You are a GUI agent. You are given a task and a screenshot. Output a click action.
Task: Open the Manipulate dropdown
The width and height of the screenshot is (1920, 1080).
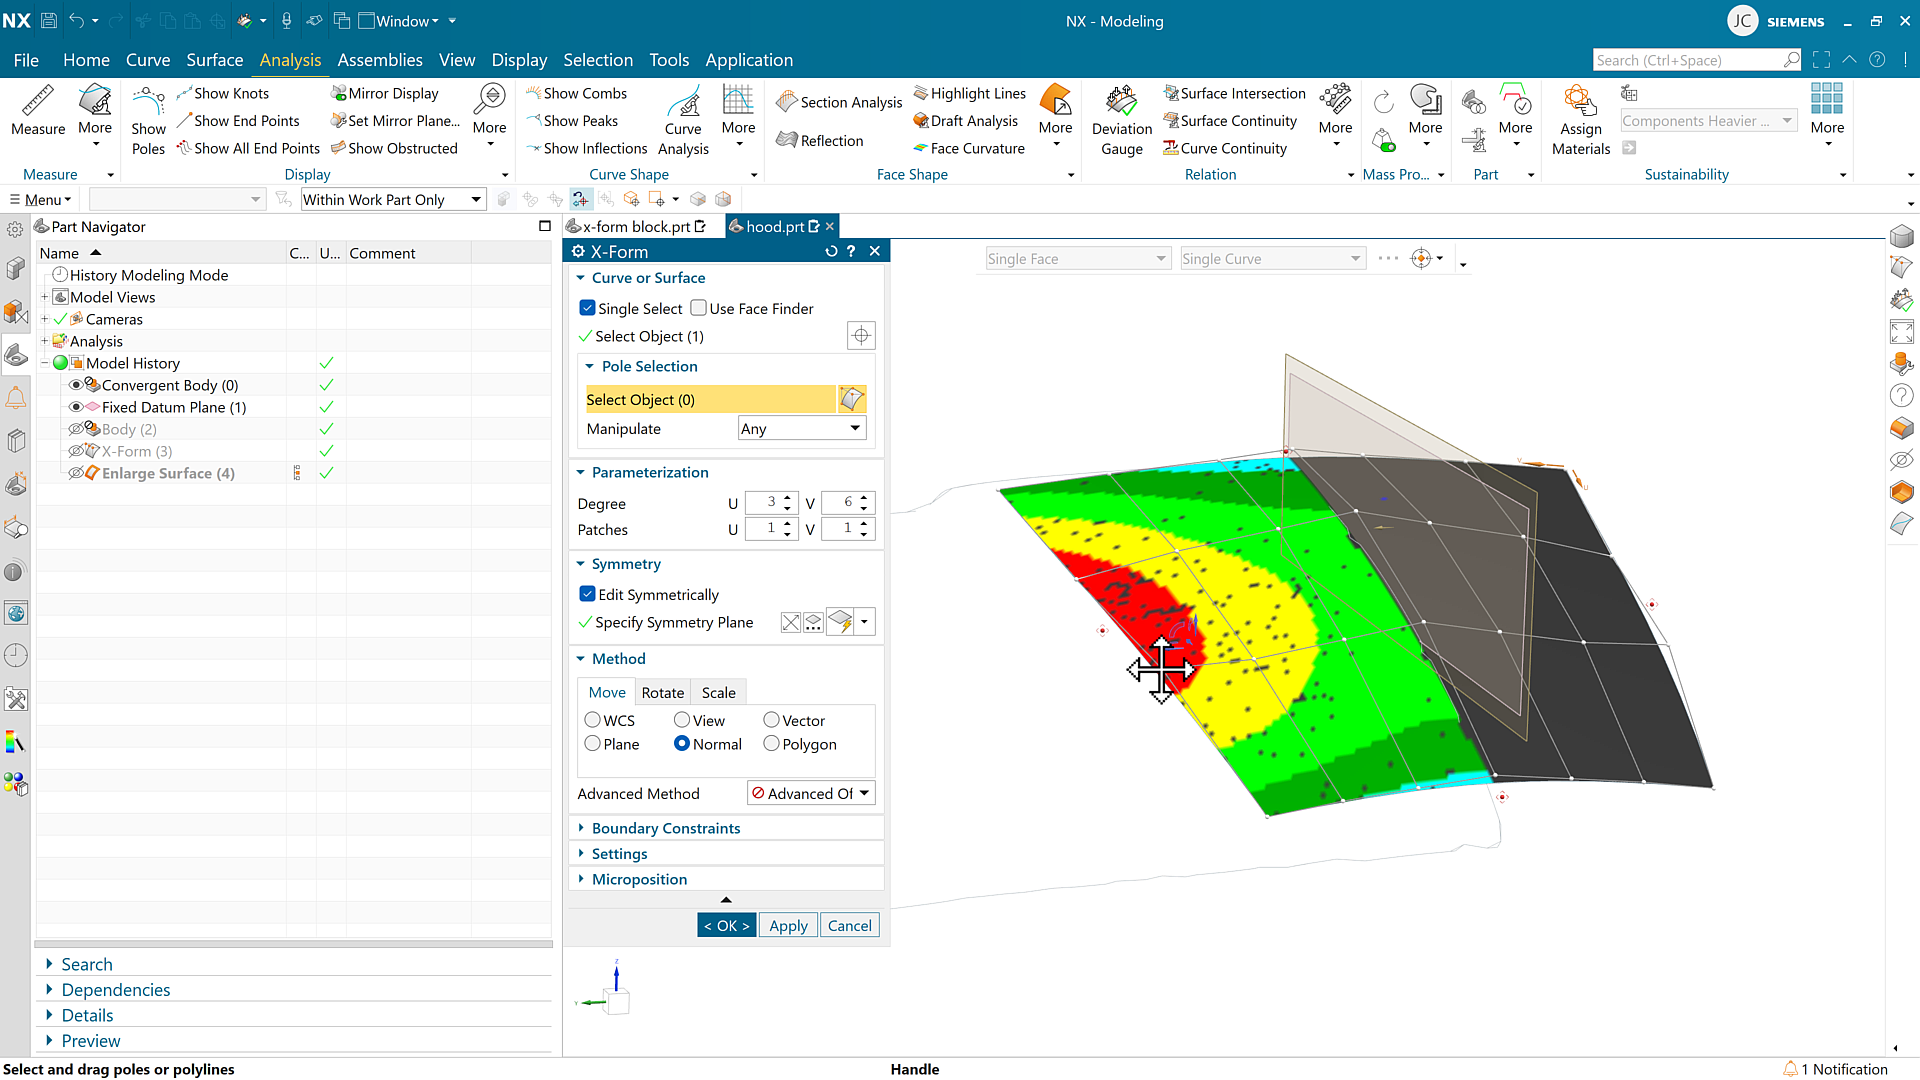point(800,429)
